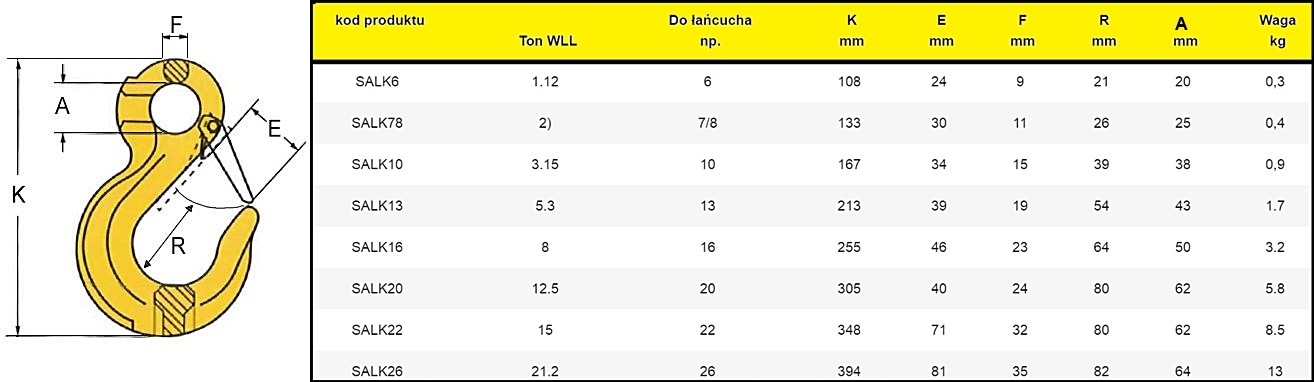The image size is (1314, 382).
Task: Click the R dimension label inside hook
Action: pyautogui.click(x=178, y=245)
